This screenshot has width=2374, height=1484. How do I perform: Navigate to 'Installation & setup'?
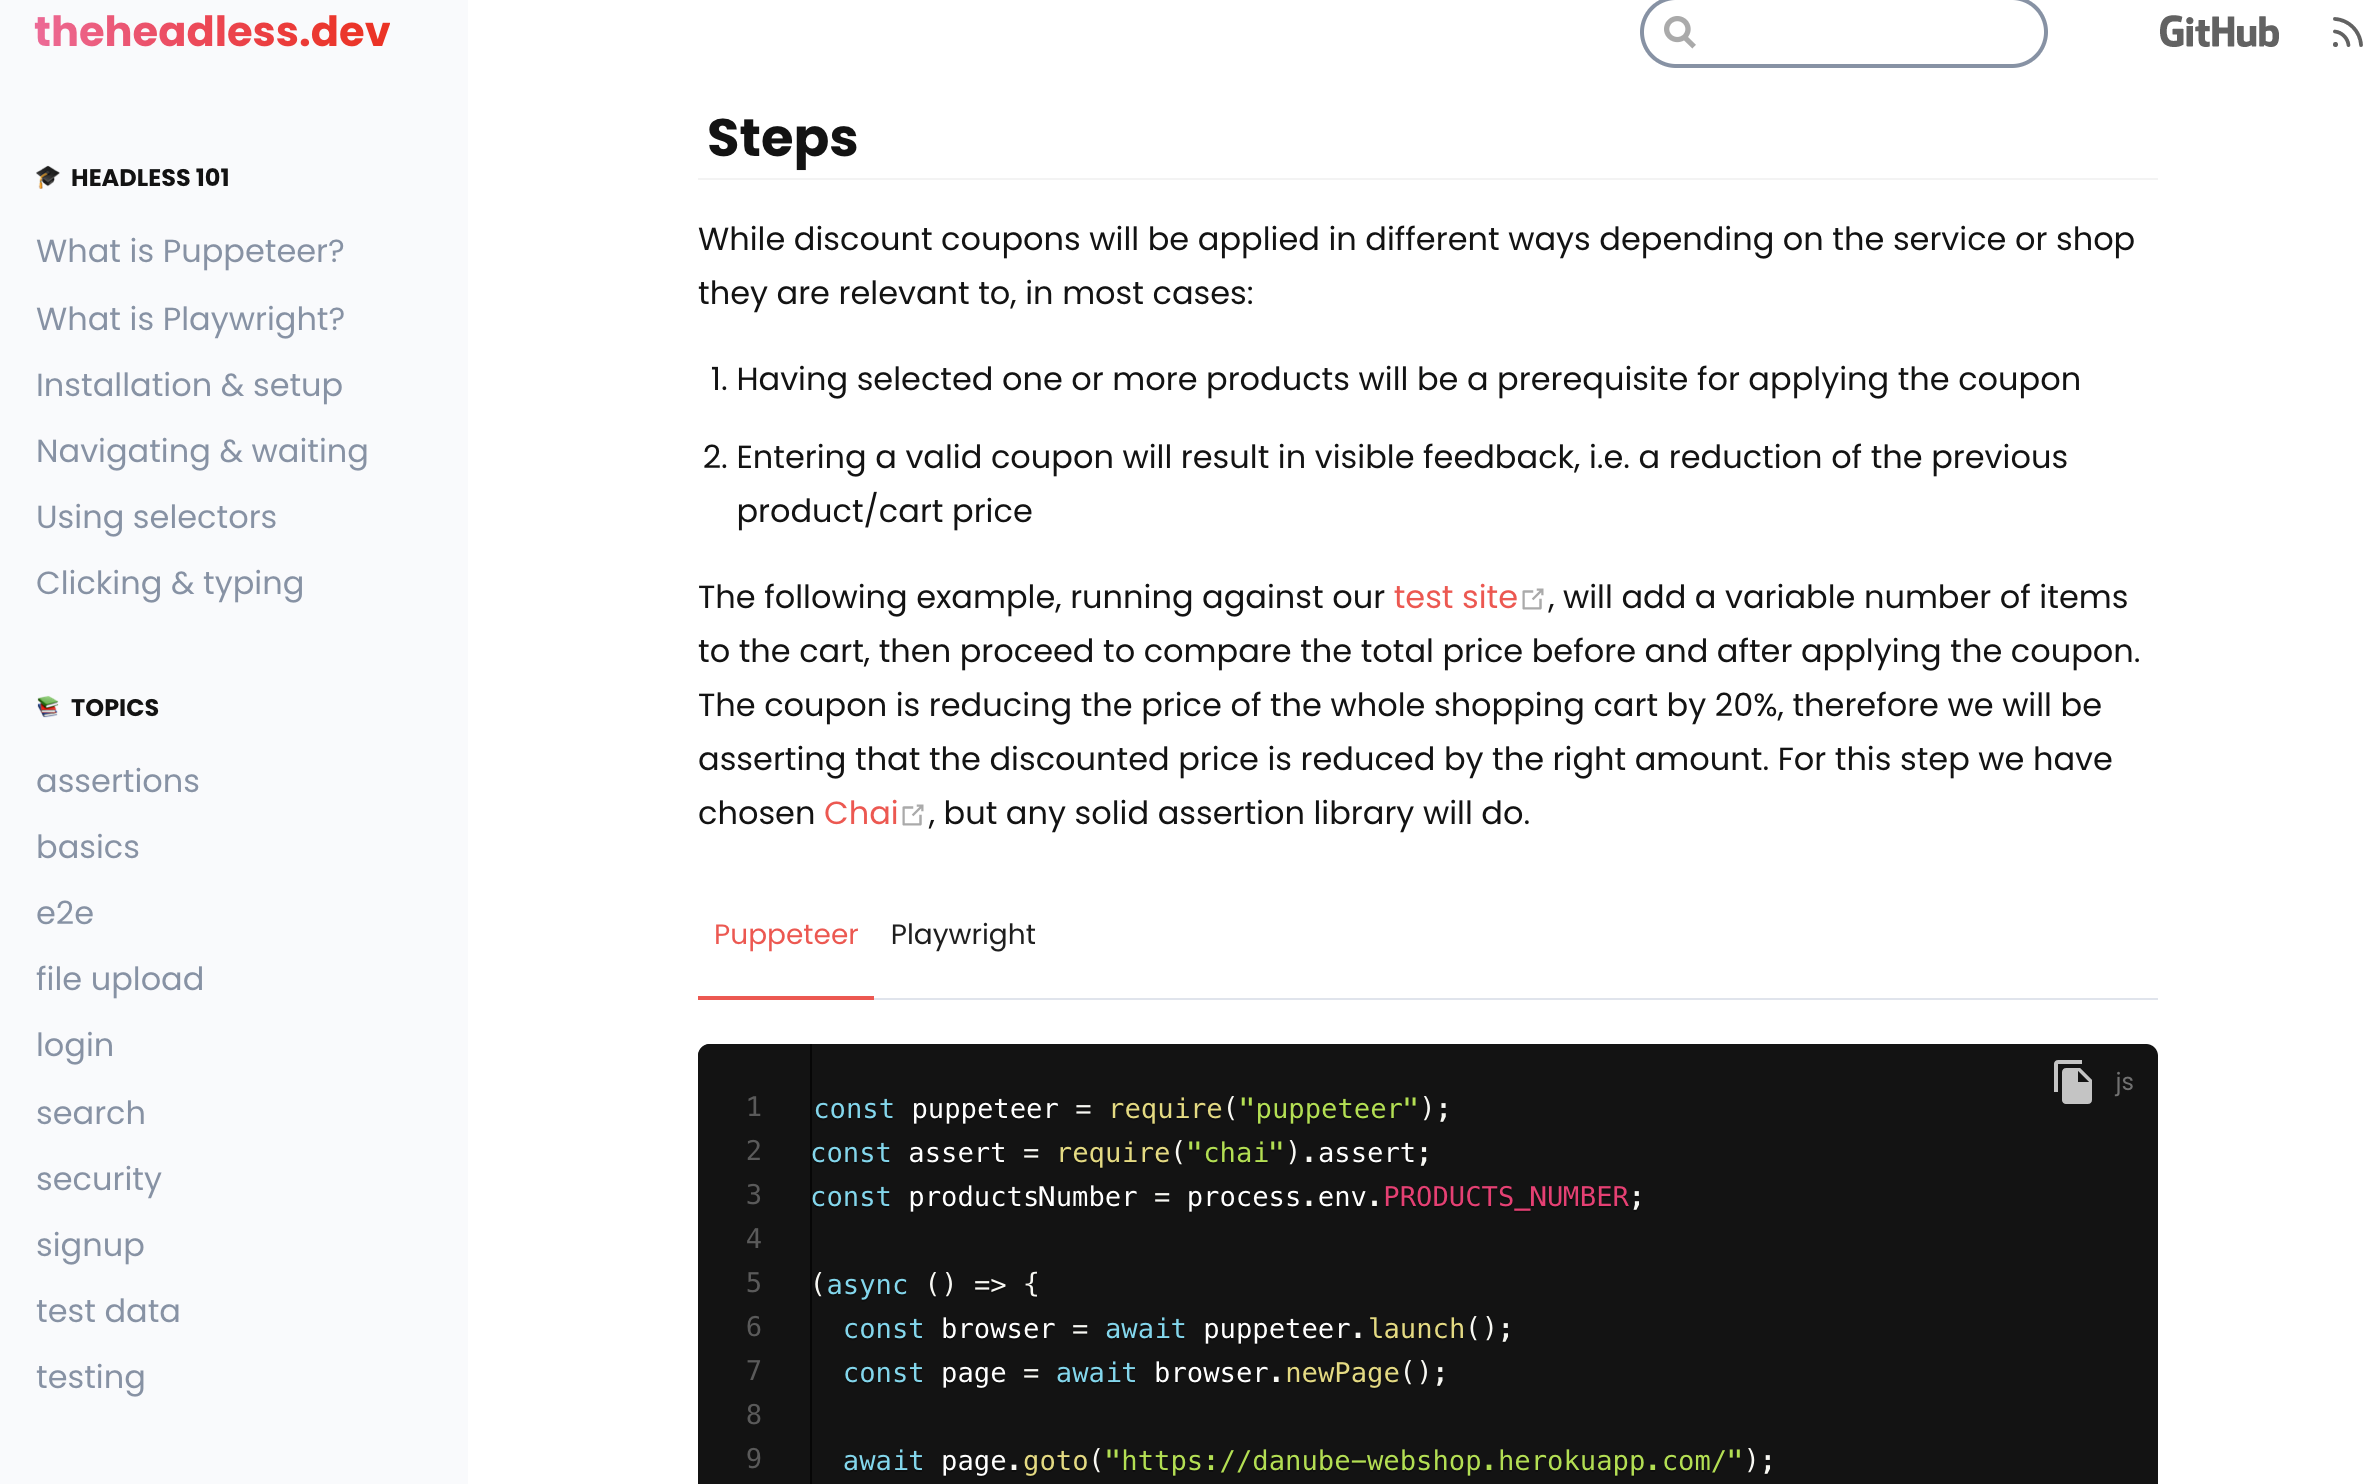click(188, 384)
